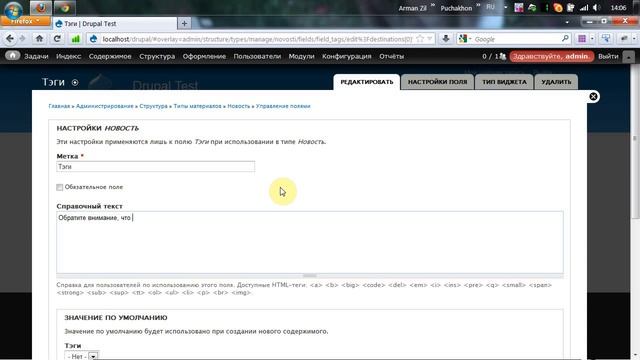Click the Выйти logout link
This screenshot has width=640, height=360.
tap(608, 56)
